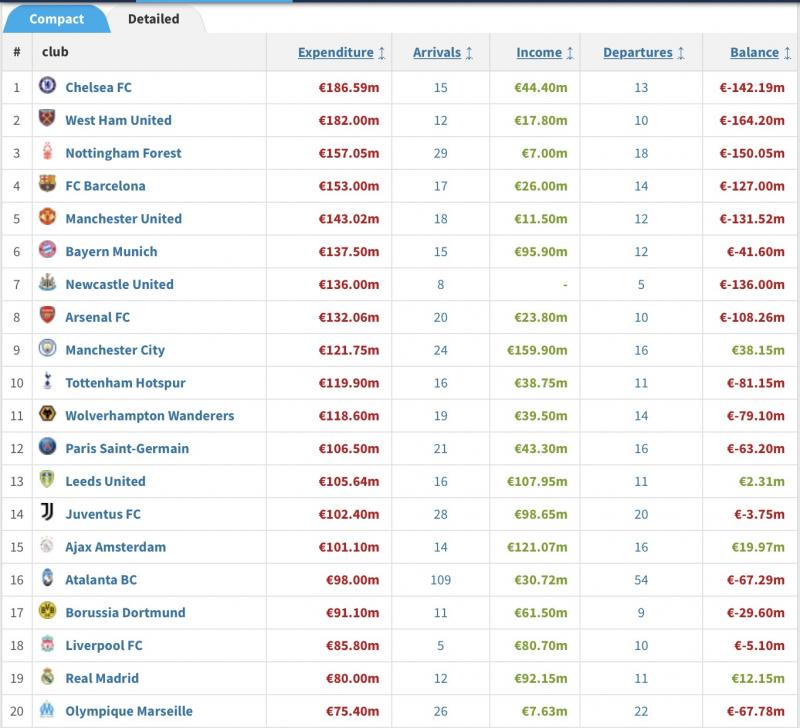The image size is (800, 728).
Task: Open the Olympique Marseille club link
Action: (129, 711)
